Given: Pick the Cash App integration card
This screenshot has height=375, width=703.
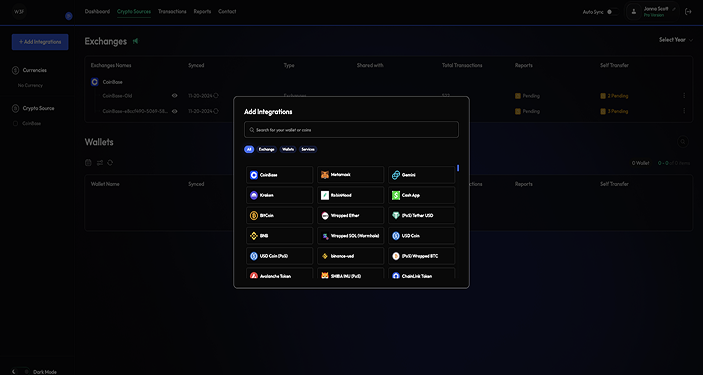Looking at the screenshot, I should (421, 195).
